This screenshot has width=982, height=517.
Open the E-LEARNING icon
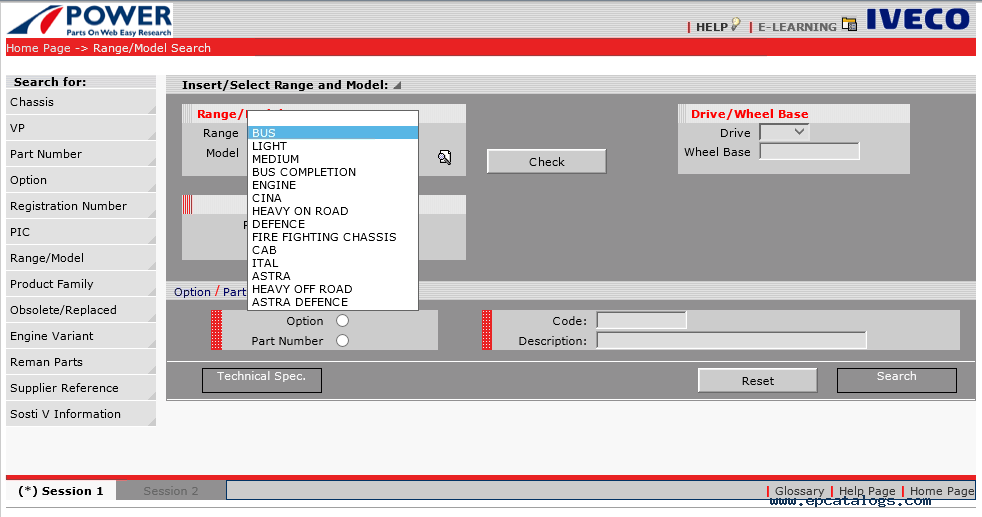(x=849, y=24)
